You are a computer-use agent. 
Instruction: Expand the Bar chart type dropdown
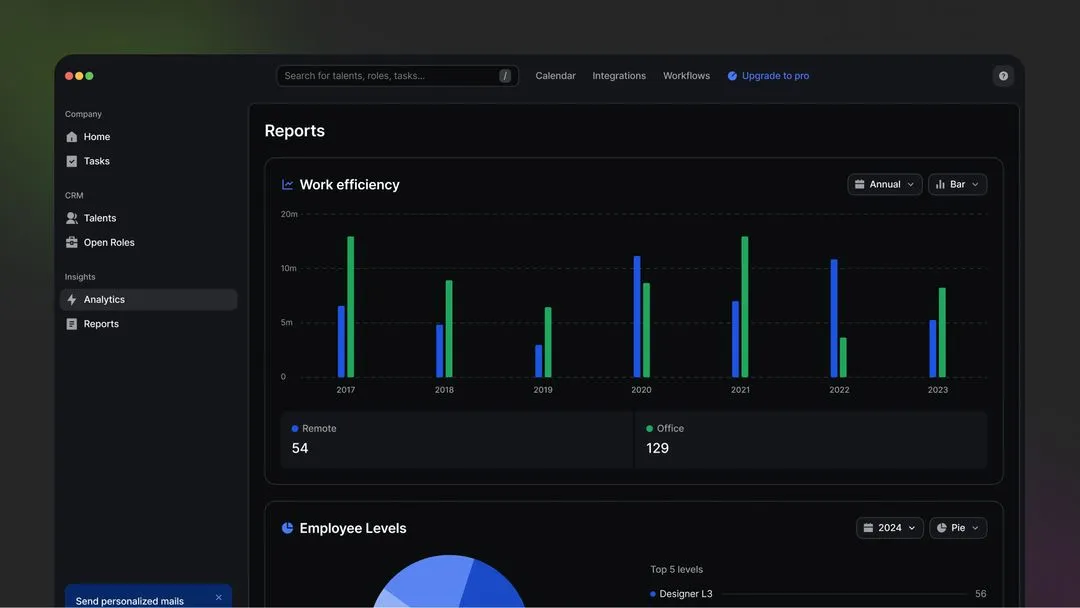(957, 184)
